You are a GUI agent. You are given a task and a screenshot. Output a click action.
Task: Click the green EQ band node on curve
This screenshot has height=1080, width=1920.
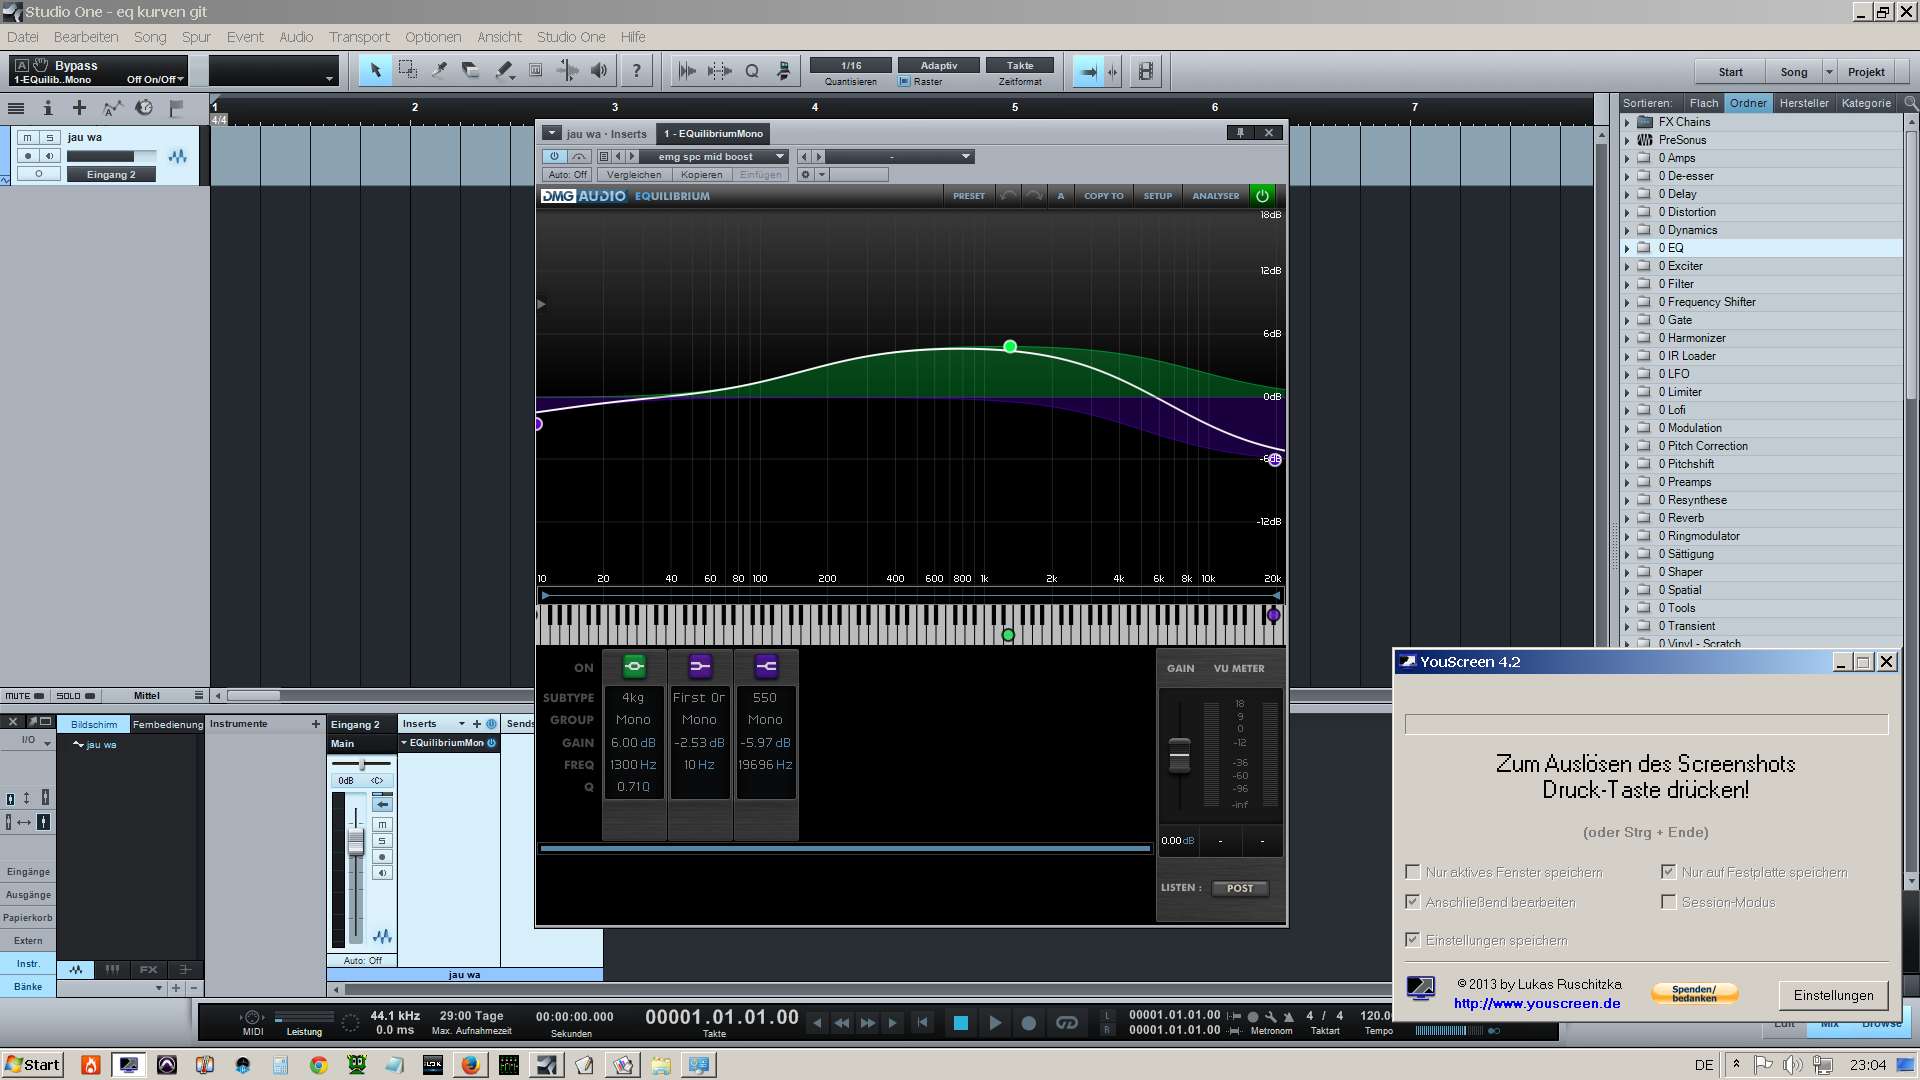[1010, 347]
